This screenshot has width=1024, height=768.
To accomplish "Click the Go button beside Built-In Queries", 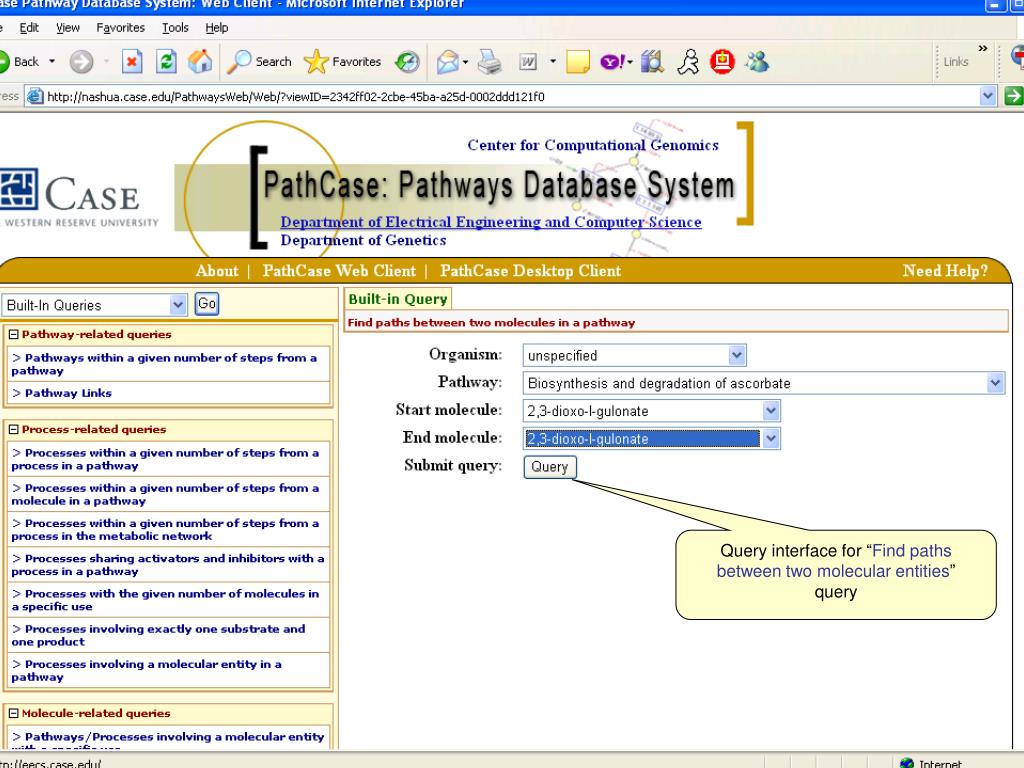I will coord(206,304).
